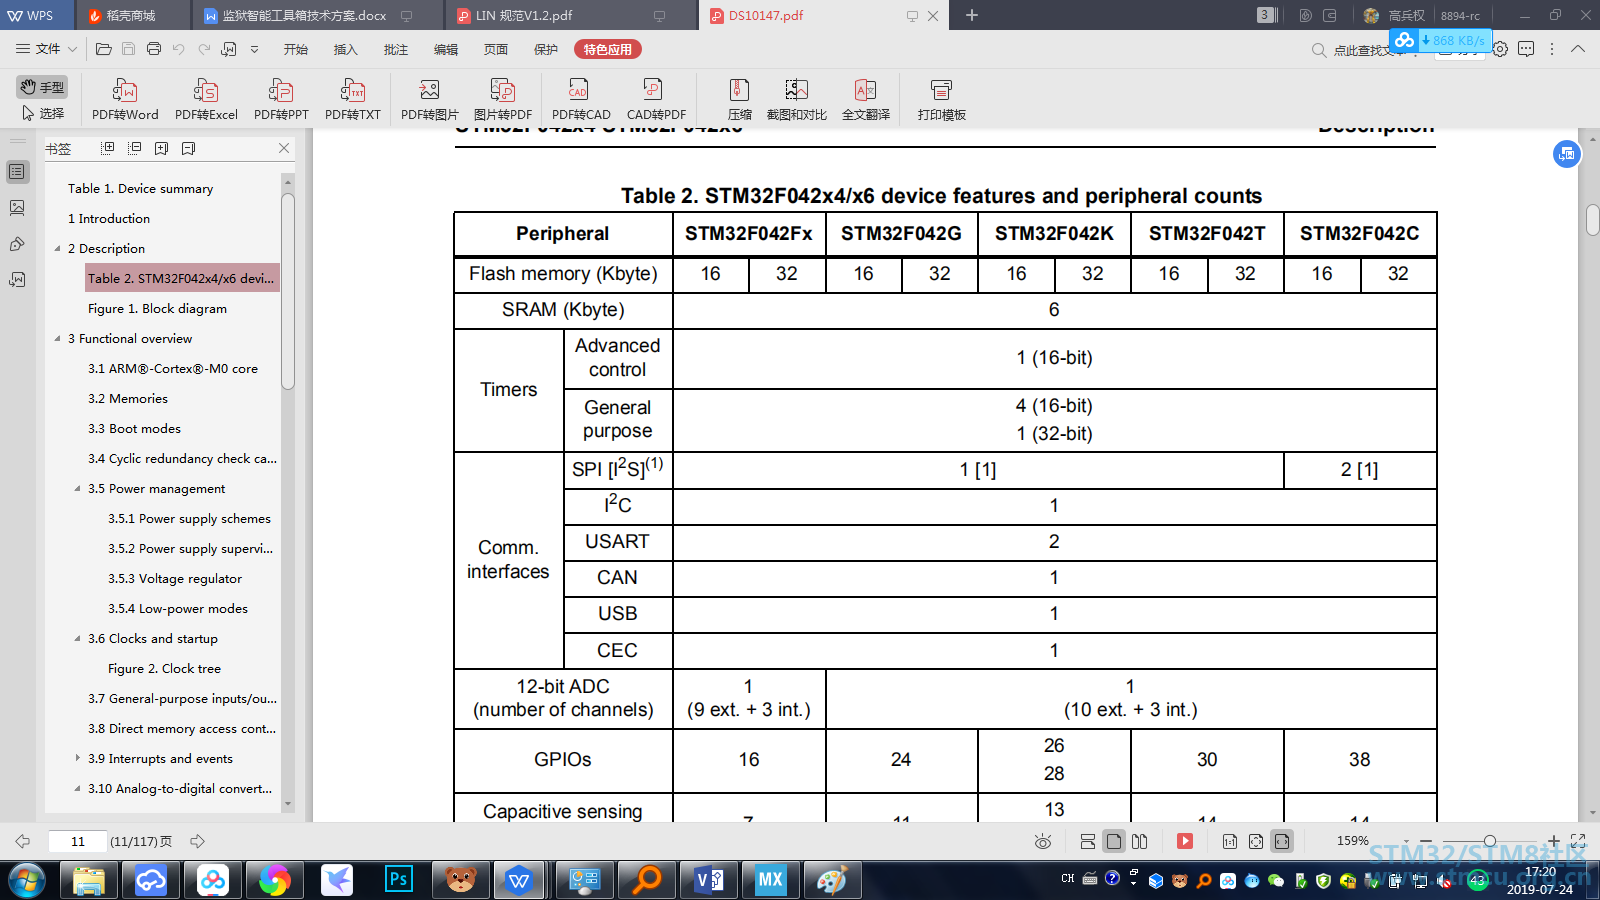Expand the quick access toolbar dropdown
This screenshot has height=900, width=1600.
pos(255,49)
